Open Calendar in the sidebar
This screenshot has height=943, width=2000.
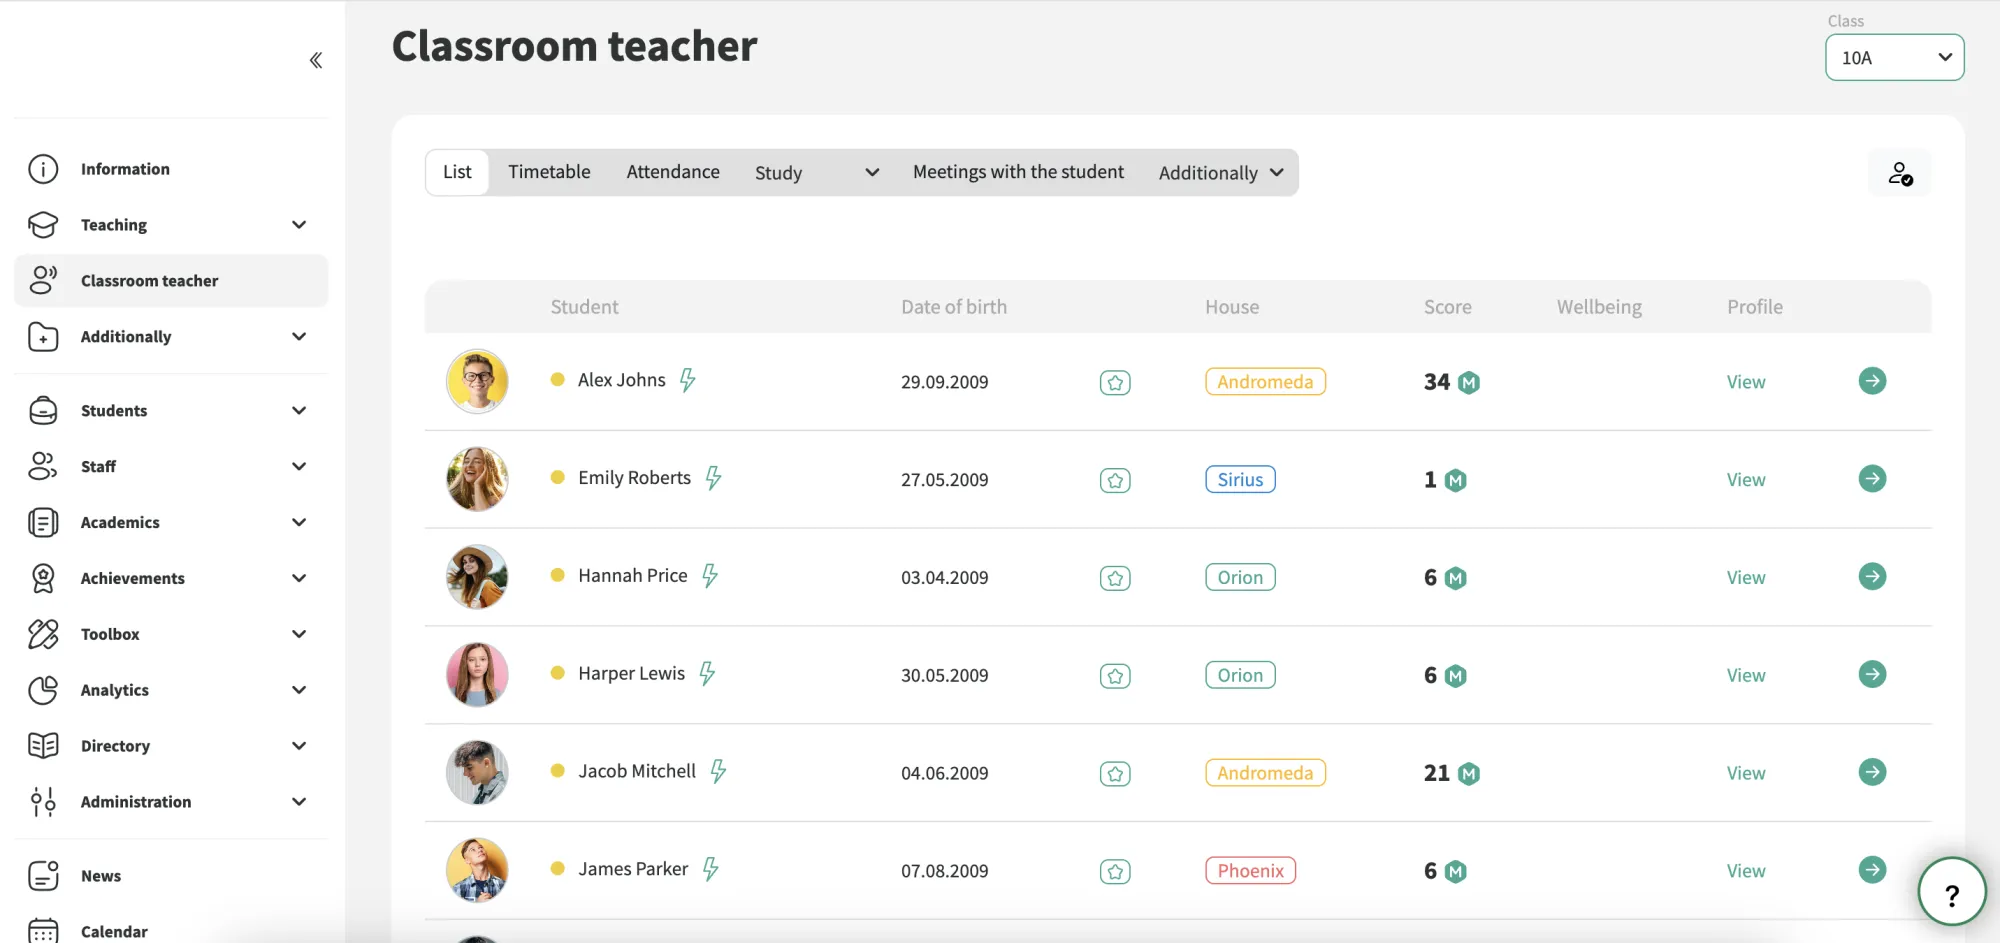tap(170, 930)
